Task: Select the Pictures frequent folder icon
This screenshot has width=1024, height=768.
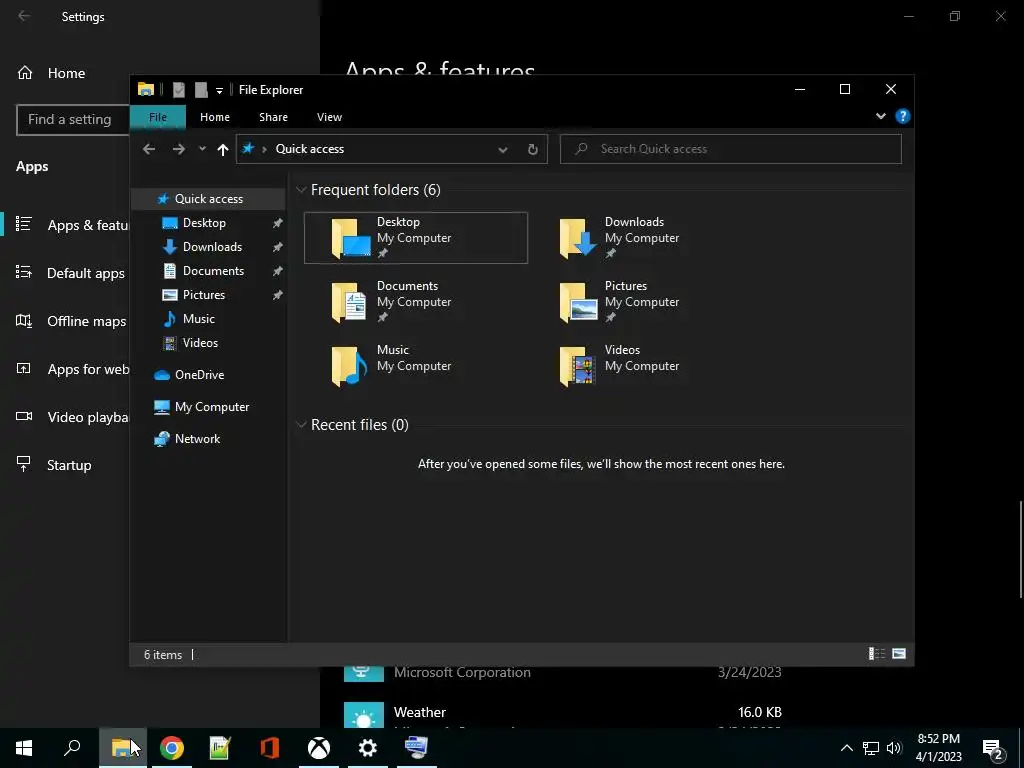Action: (579, 302)
